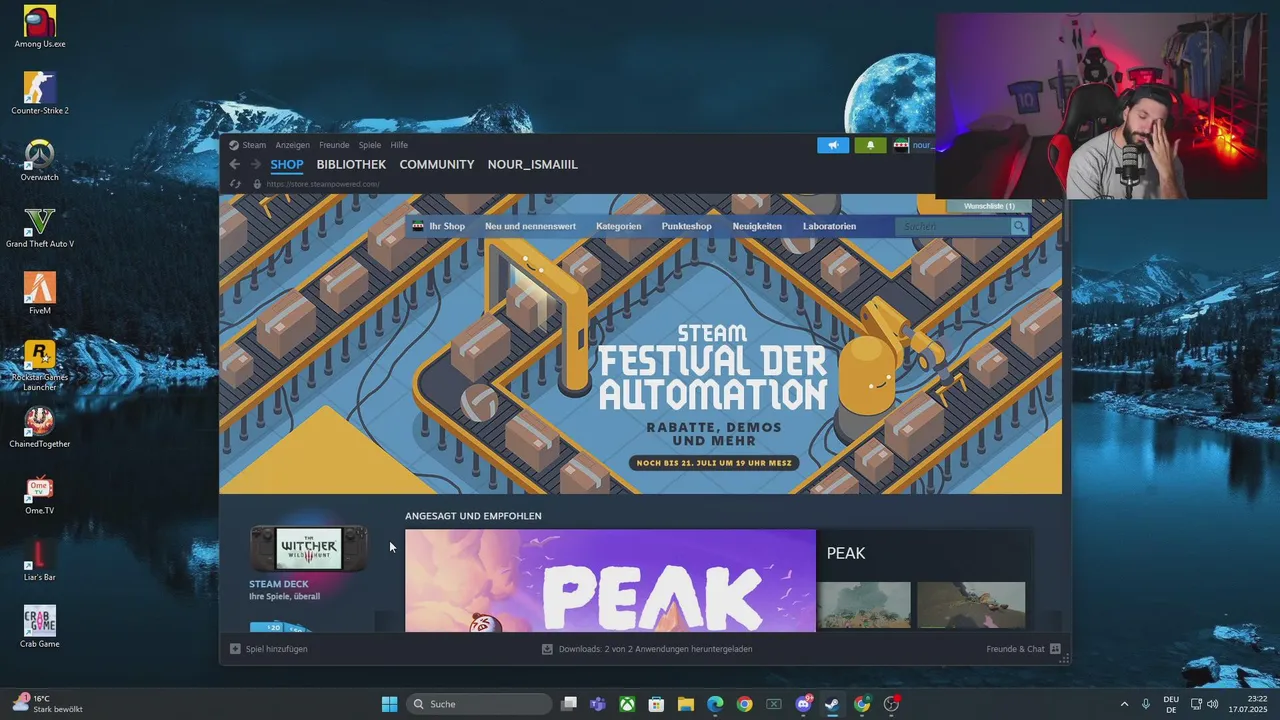Switch to the SHOP tab

pyautogui.click(x=287, y=165)
